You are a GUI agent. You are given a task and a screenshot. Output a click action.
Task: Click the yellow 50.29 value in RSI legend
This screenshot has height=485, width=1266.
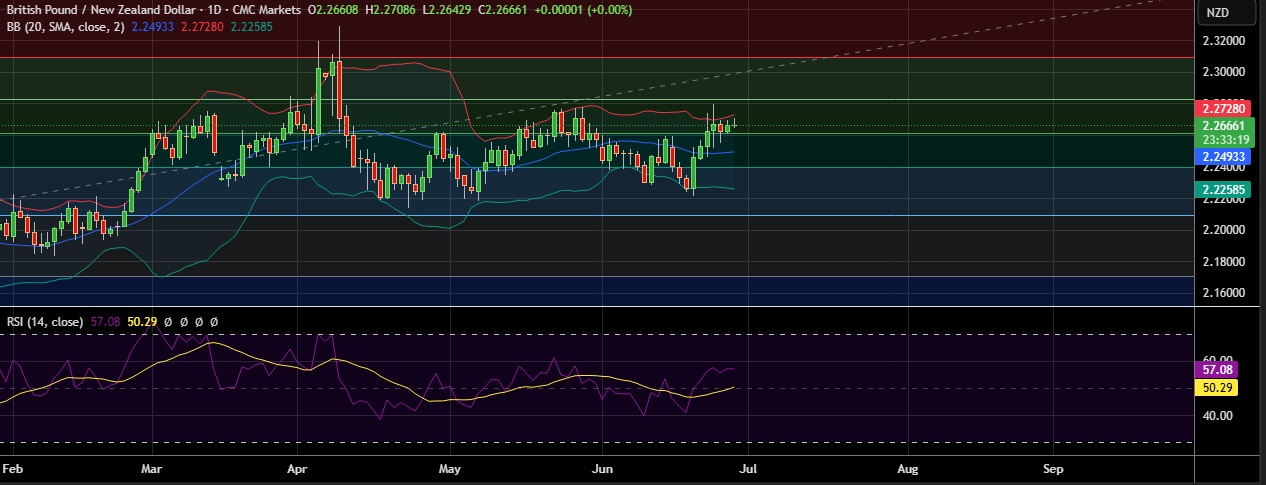141,322
